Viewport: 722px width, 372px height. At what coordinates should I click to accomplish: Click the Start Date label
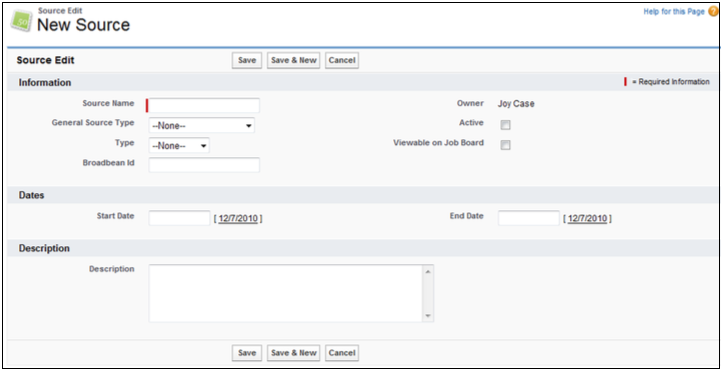pyautogui.click(x=116, y=216)
